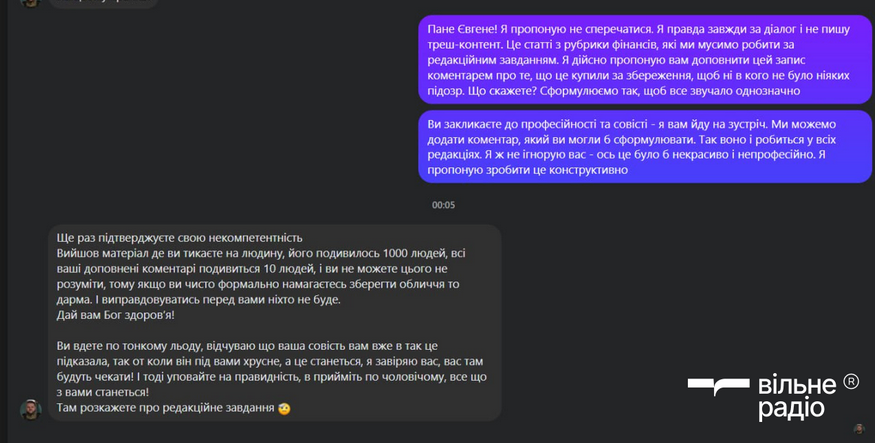Viewport: 875px width, 443px height.
Task: Click the dark sidebar strip on left edge
Action: (4, 222)
